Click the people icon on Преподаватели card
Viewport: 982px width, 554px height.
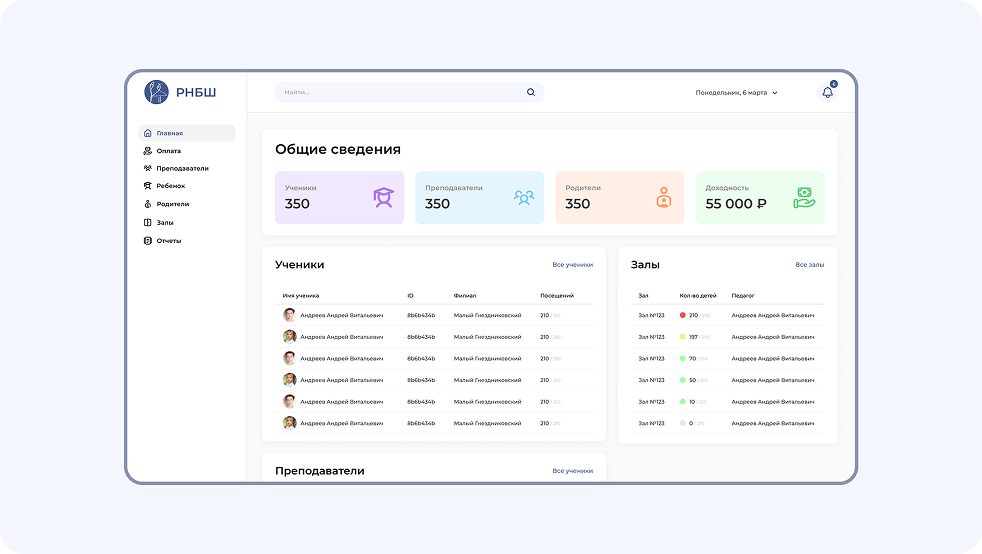524,197
